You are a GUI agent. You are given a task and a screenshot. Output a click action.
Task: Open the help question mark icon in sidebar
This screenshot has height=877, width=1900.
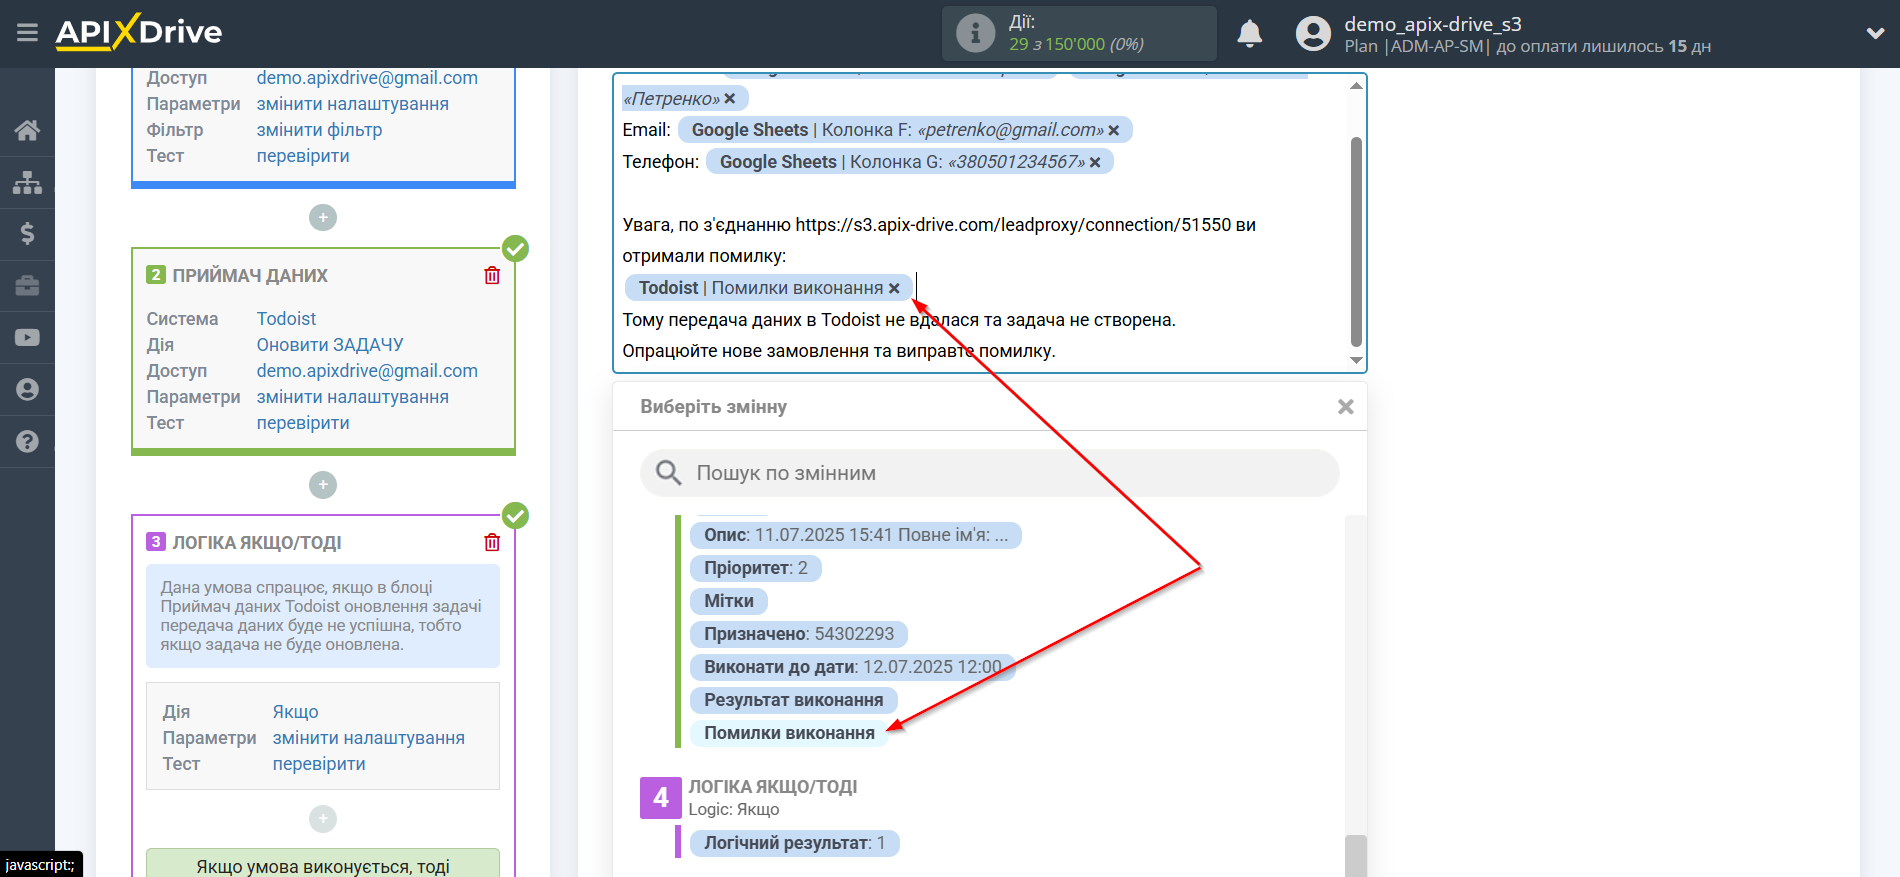(27, 441)
